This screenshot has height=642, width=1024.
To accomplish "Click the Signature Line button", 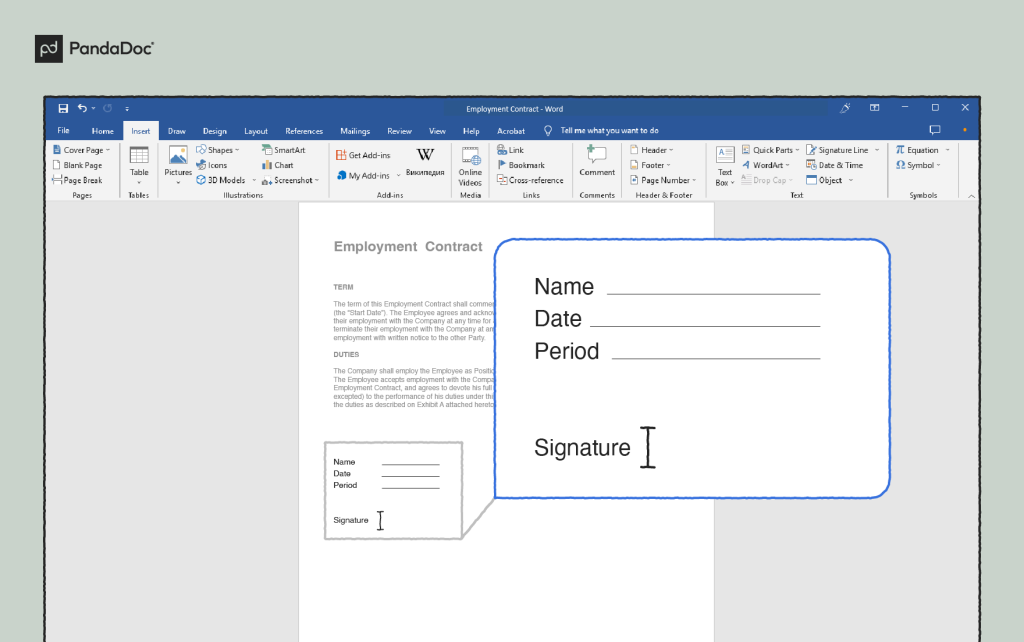I will click(x=838, y=150).
